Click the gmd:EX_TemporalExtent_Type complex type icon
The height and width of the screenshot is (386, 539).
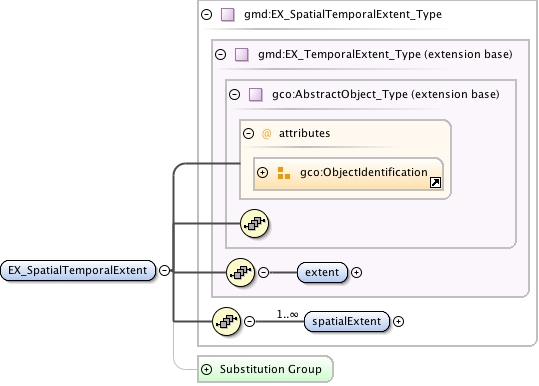tap(242, 55)
